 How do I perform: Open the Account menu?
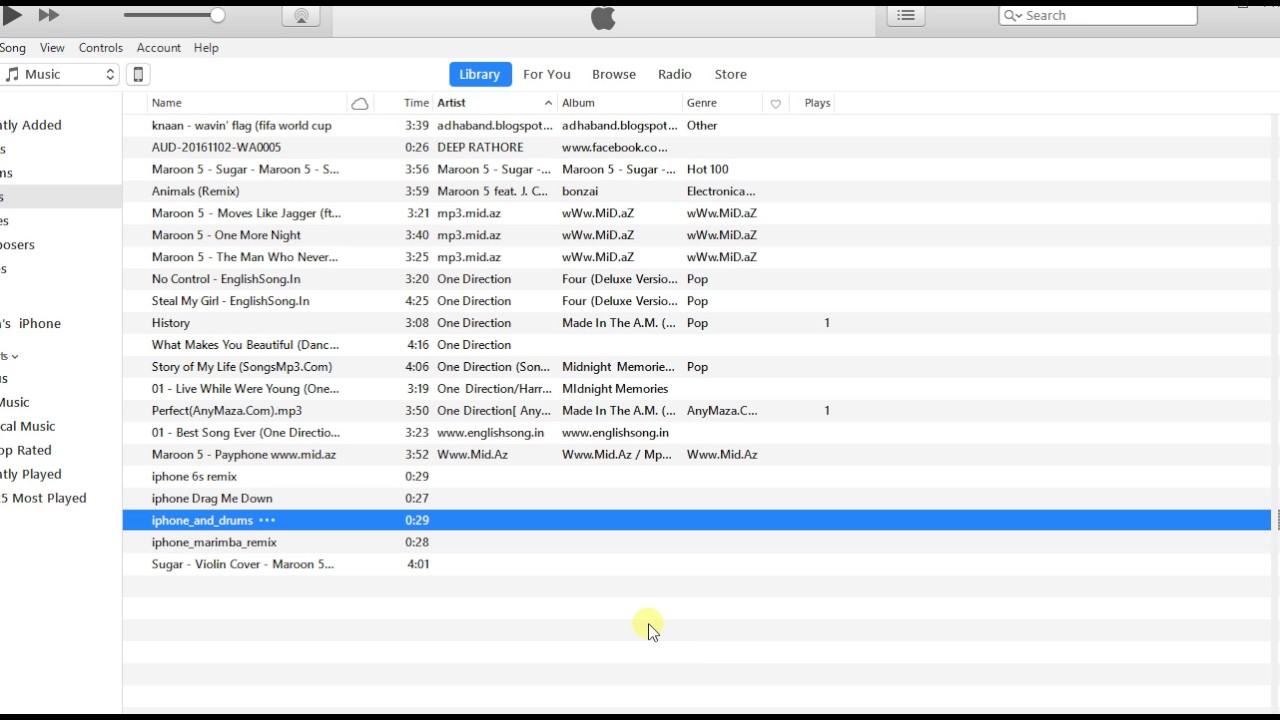(159, 48)
